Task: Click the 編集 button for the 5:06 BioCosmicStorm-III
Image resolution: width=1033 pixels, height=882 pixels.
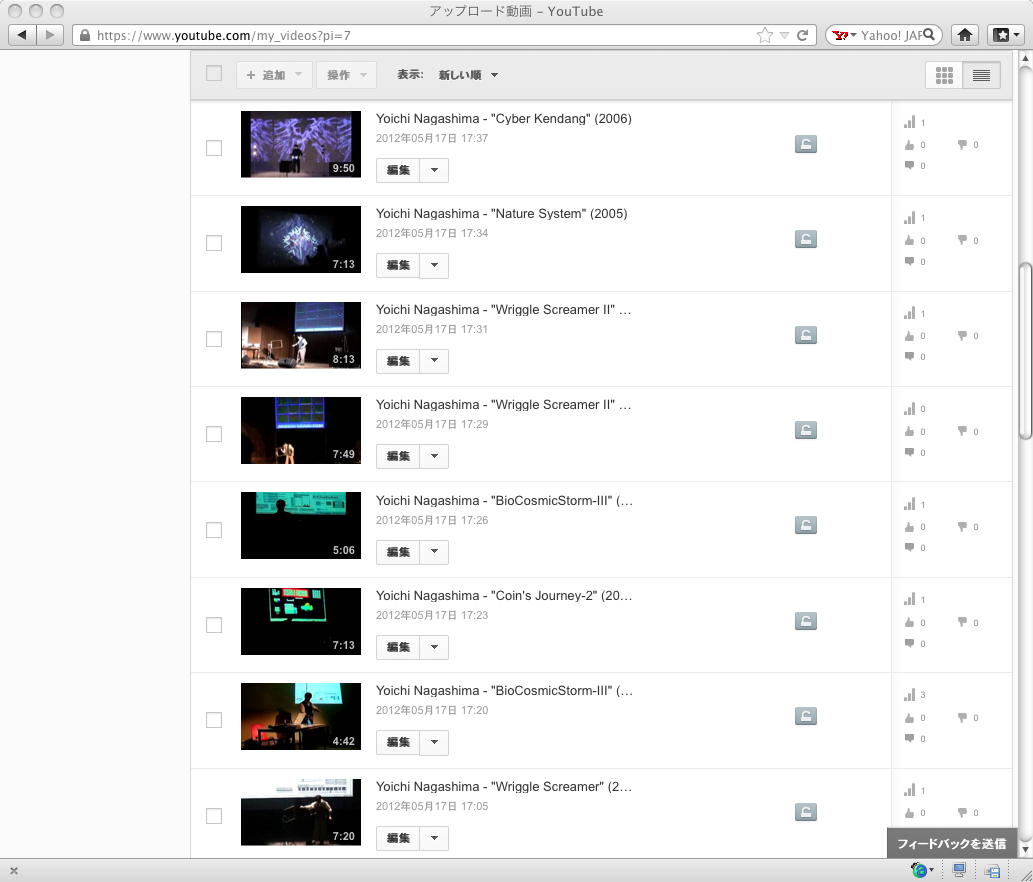Action: [x=398, y=552]
